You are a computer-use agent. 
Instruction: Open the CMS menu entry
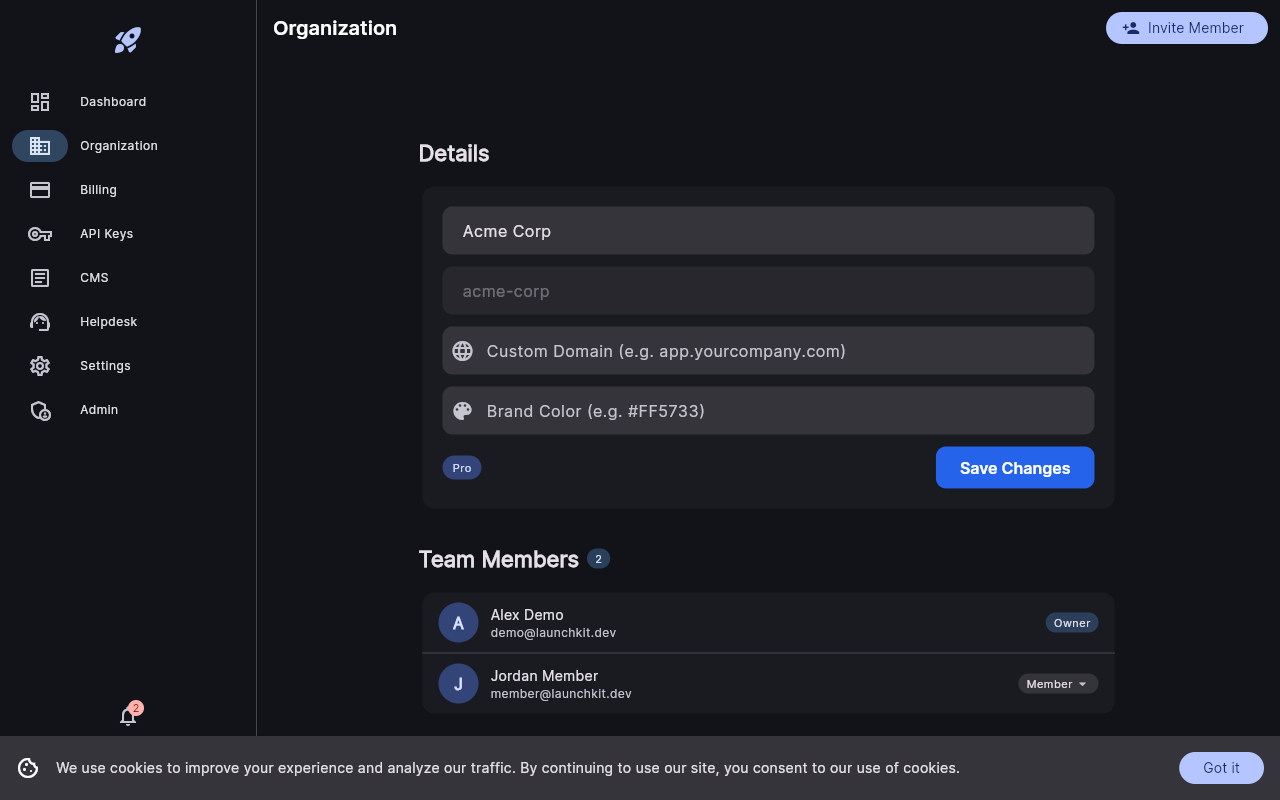pos(128,278)
